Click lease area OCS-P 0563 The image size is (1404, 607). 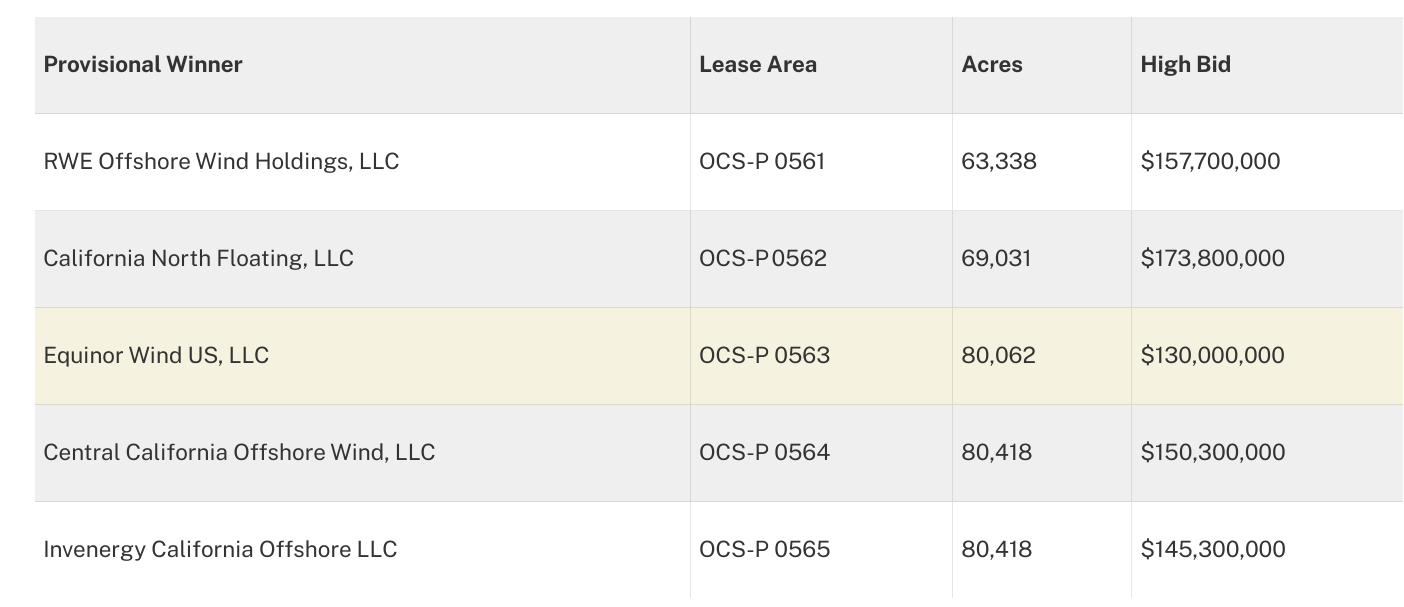(764, 356)
